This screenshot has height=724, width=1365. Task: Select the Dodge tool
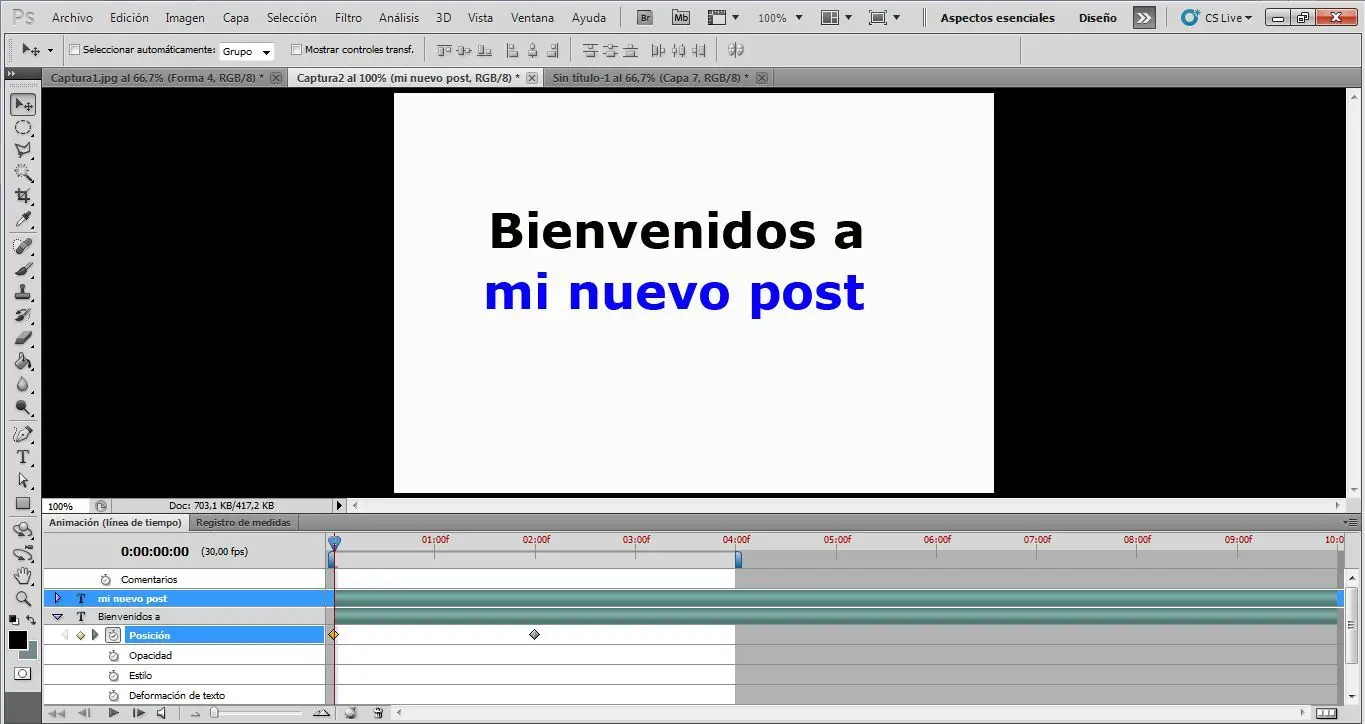(23, 408)
